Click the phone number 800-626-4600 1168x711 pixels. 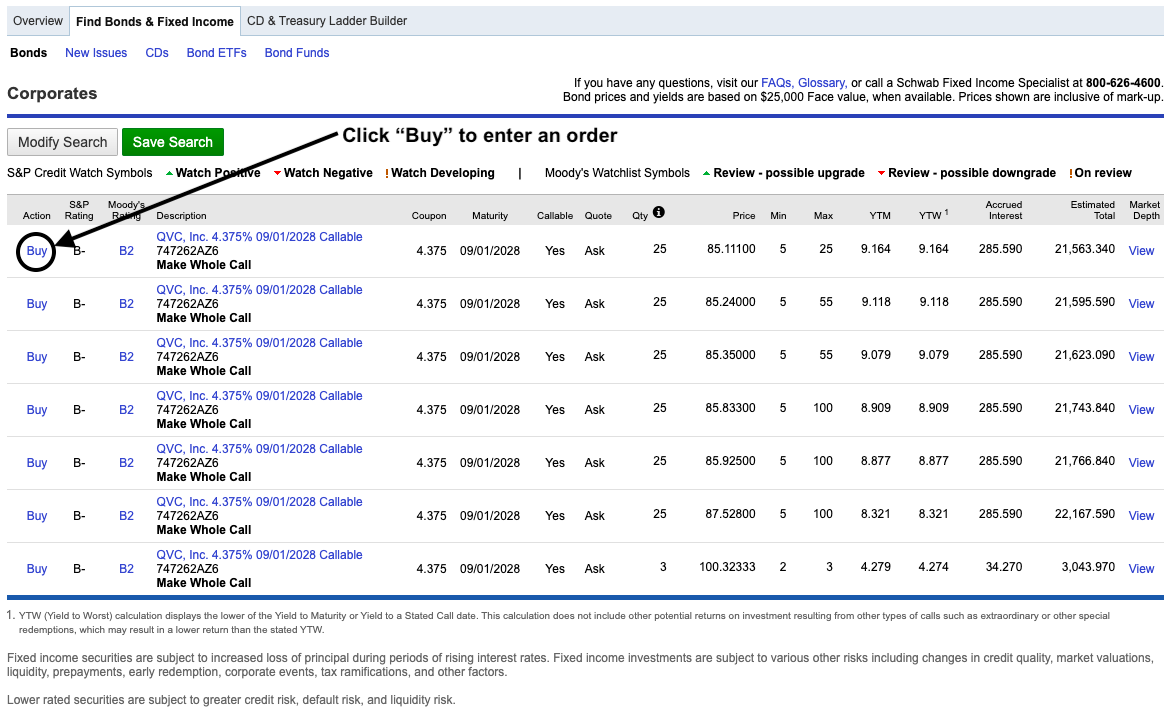pos(1123,83)
